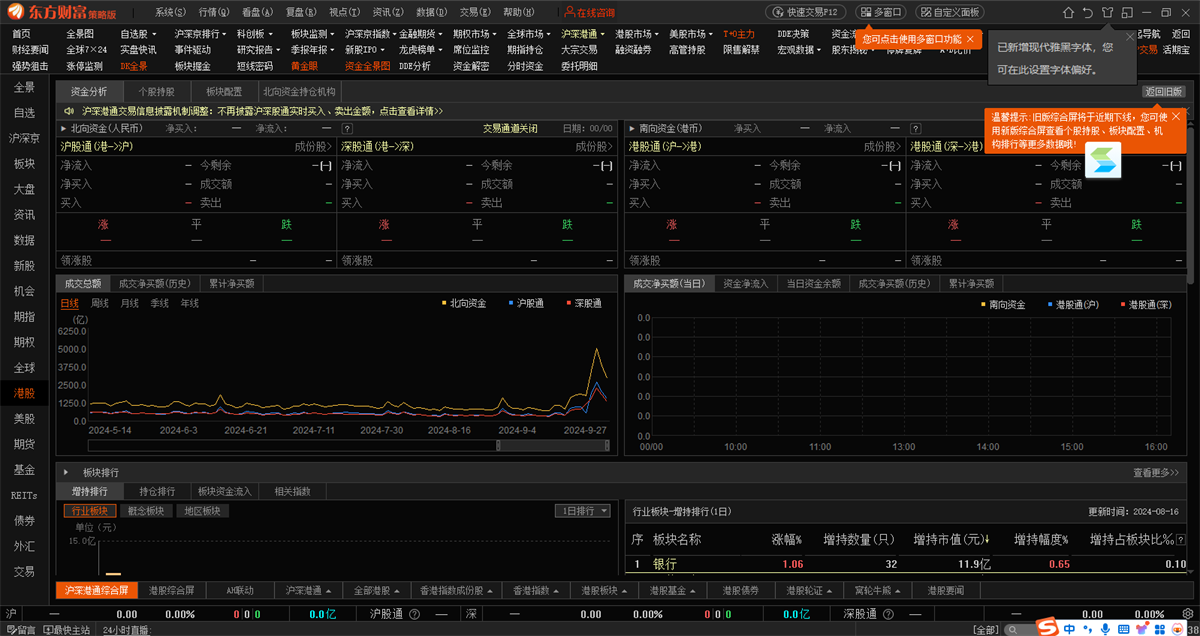Select 周线 weekly chart period
This screenshot has width=1200, height=636.
click(x=100, y=303)
